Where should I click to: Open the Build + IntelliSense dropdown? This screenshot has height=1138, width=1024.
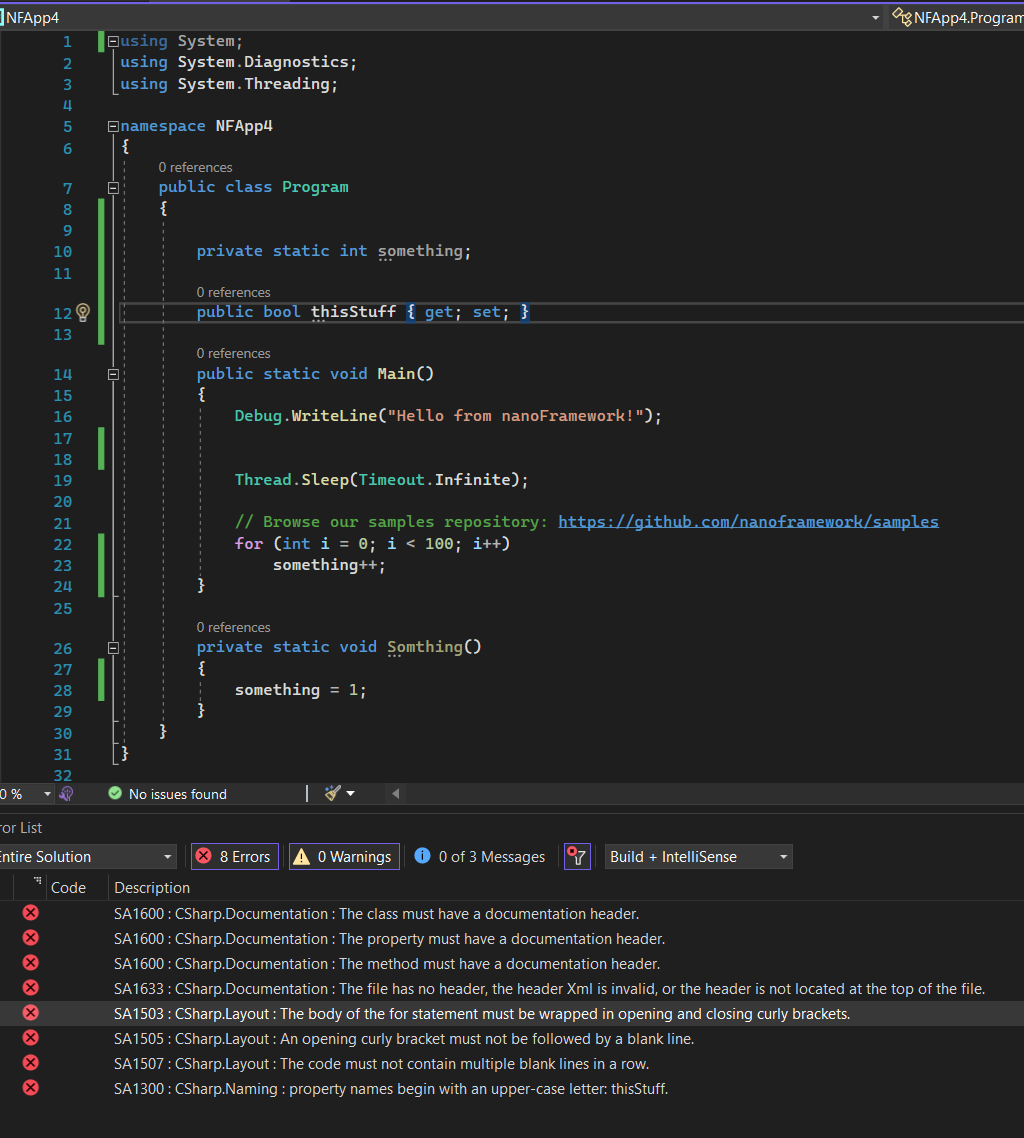click(698, 856)
